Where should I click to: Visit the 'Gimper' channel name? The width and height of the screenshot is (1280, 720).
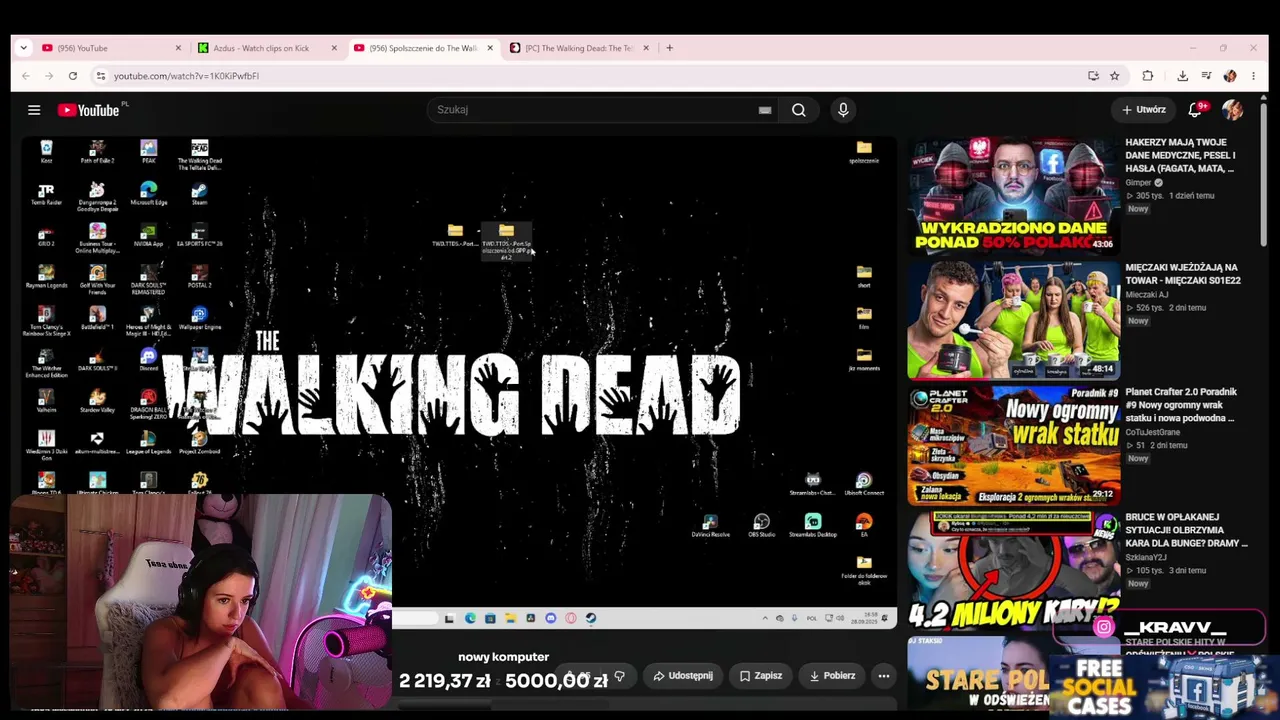pyautogui.click(x=1139, y=183)
